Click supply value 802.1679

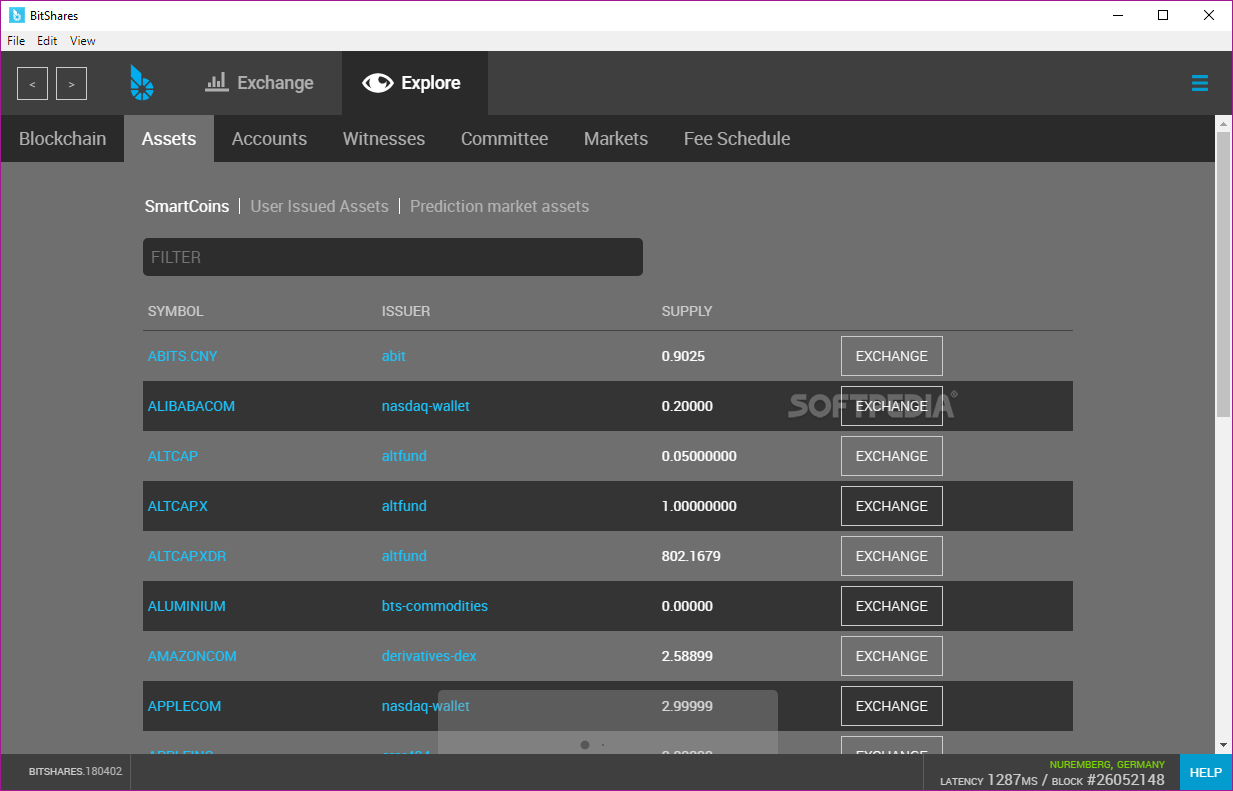pyautogui.click(x=691, y=556)
